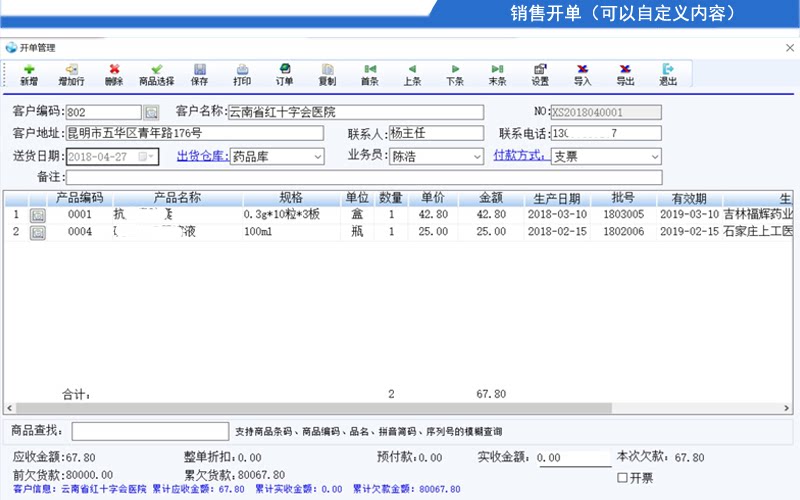
Task: Click the 客户地址 input field
Action: (x=195, y=133)
